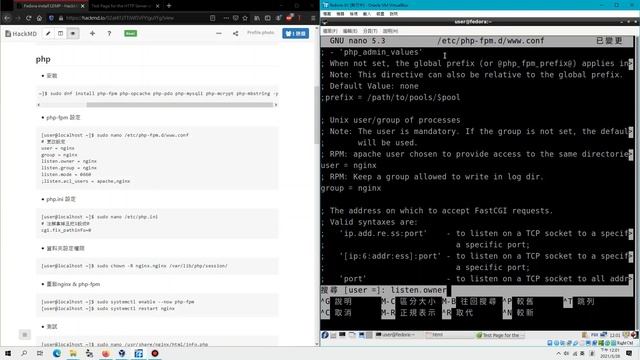
Task: Reload the current Firefox page
Action: [29, 18]
